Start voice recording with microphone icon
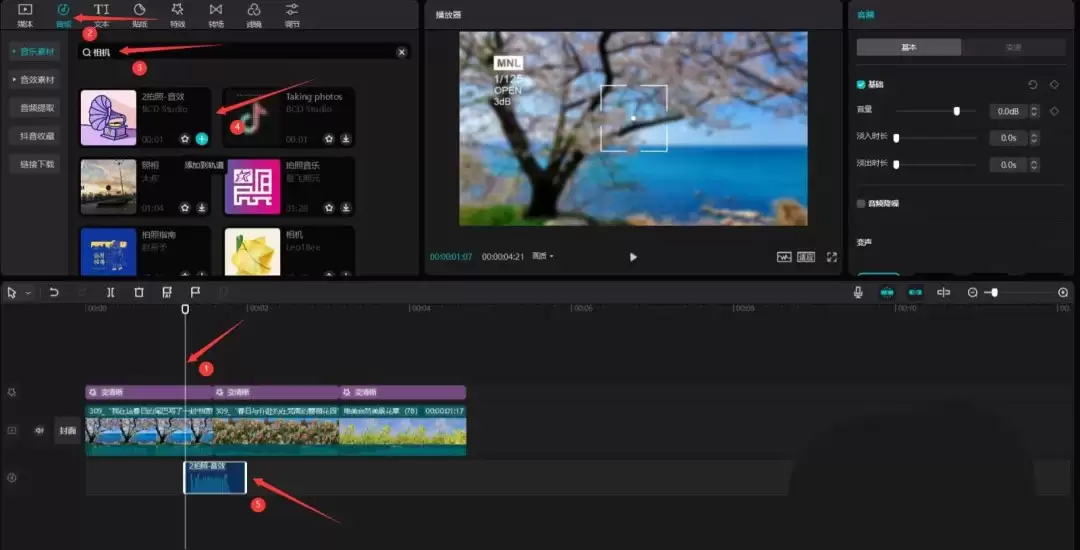This screenshot has height=550, width=1080. [858, 293]
